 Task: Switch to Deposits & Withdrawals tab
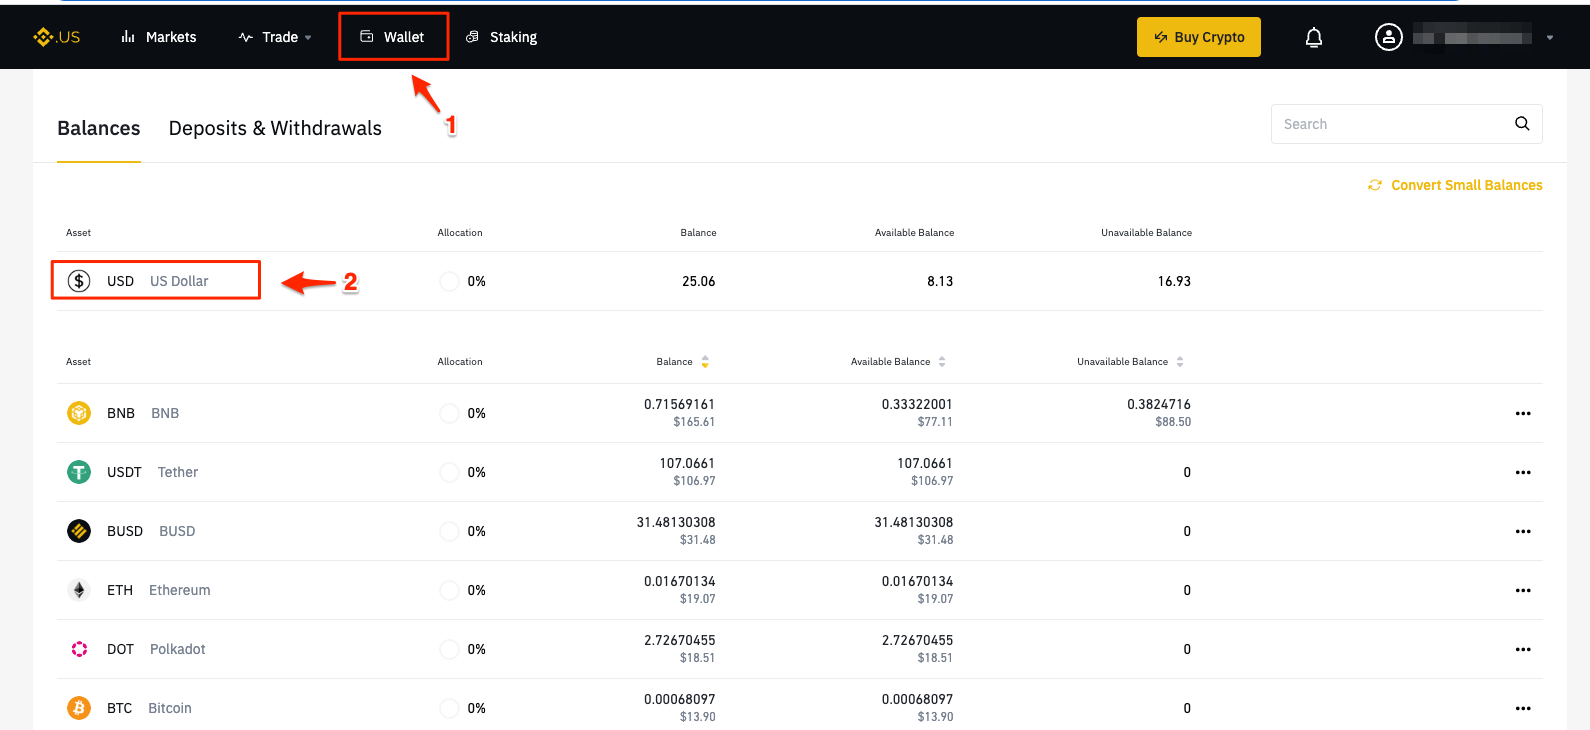275,128
